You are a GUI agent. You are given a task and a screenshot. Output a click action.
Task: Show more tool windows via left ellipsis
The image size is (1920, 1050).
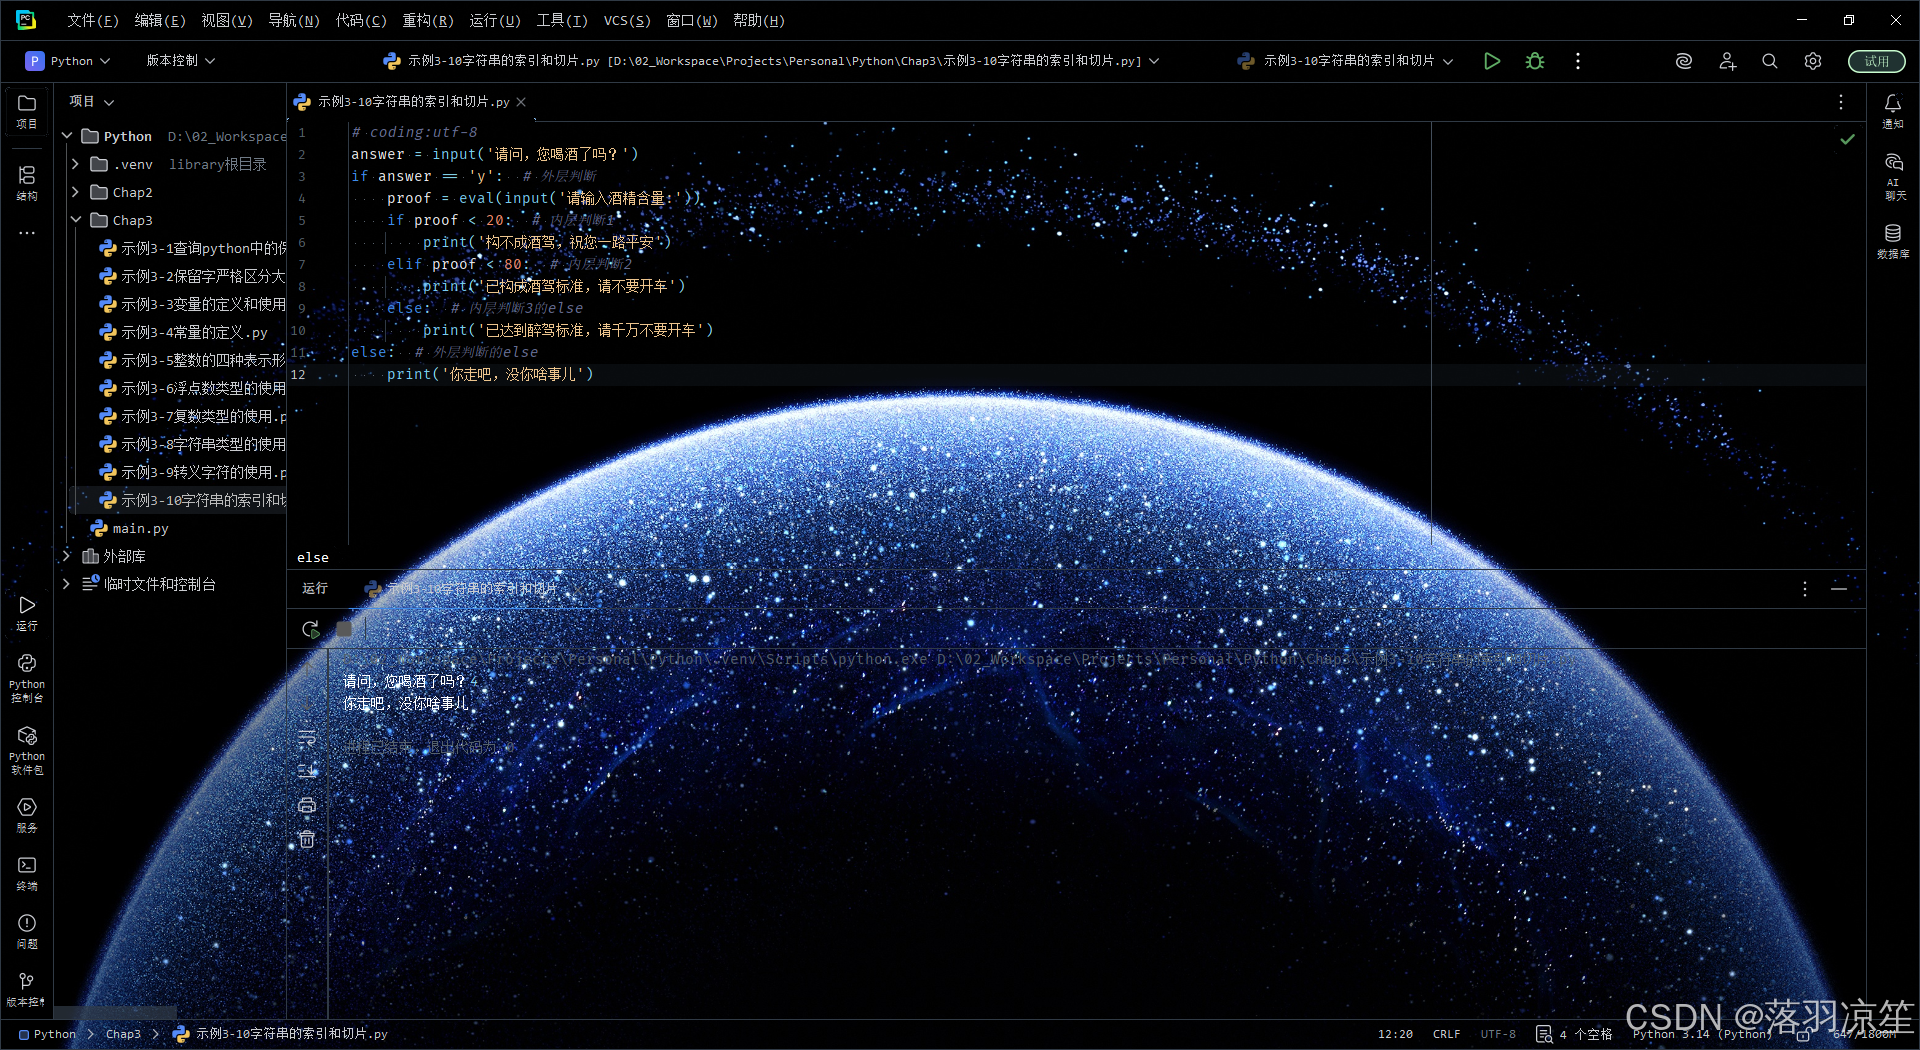click(x=27, y=233)
